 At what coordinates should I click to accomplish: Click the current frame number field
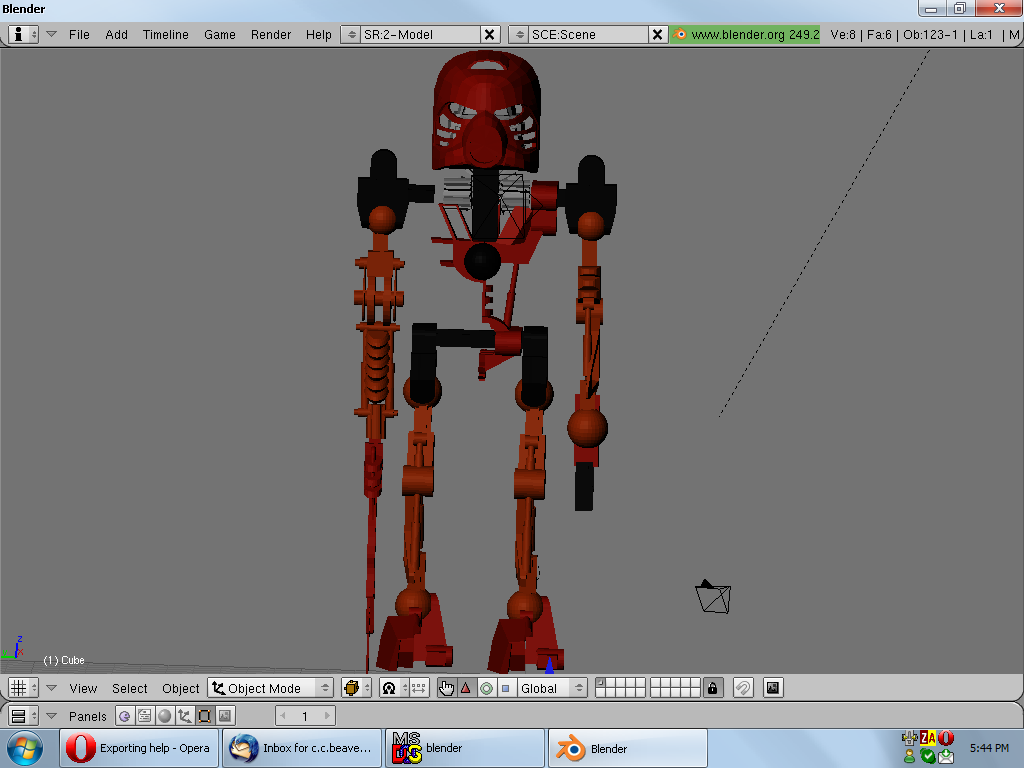click(305, 716)
